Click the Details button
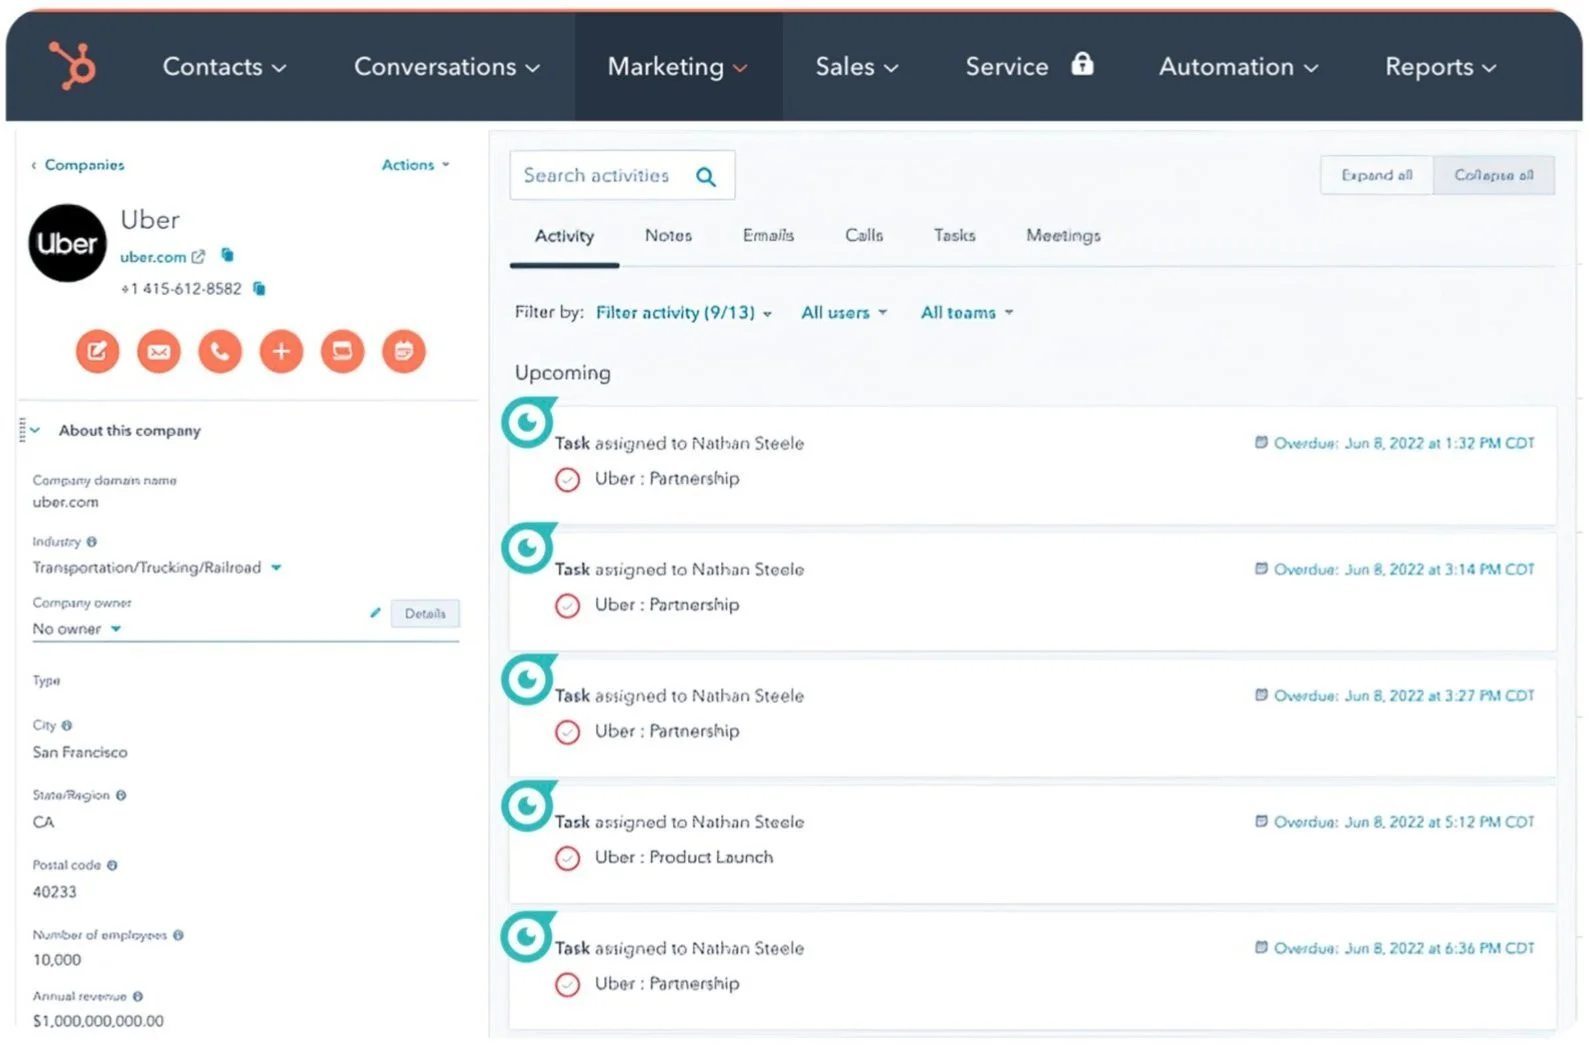This screenshot has height=1053, width=1590. pos(425,614)
